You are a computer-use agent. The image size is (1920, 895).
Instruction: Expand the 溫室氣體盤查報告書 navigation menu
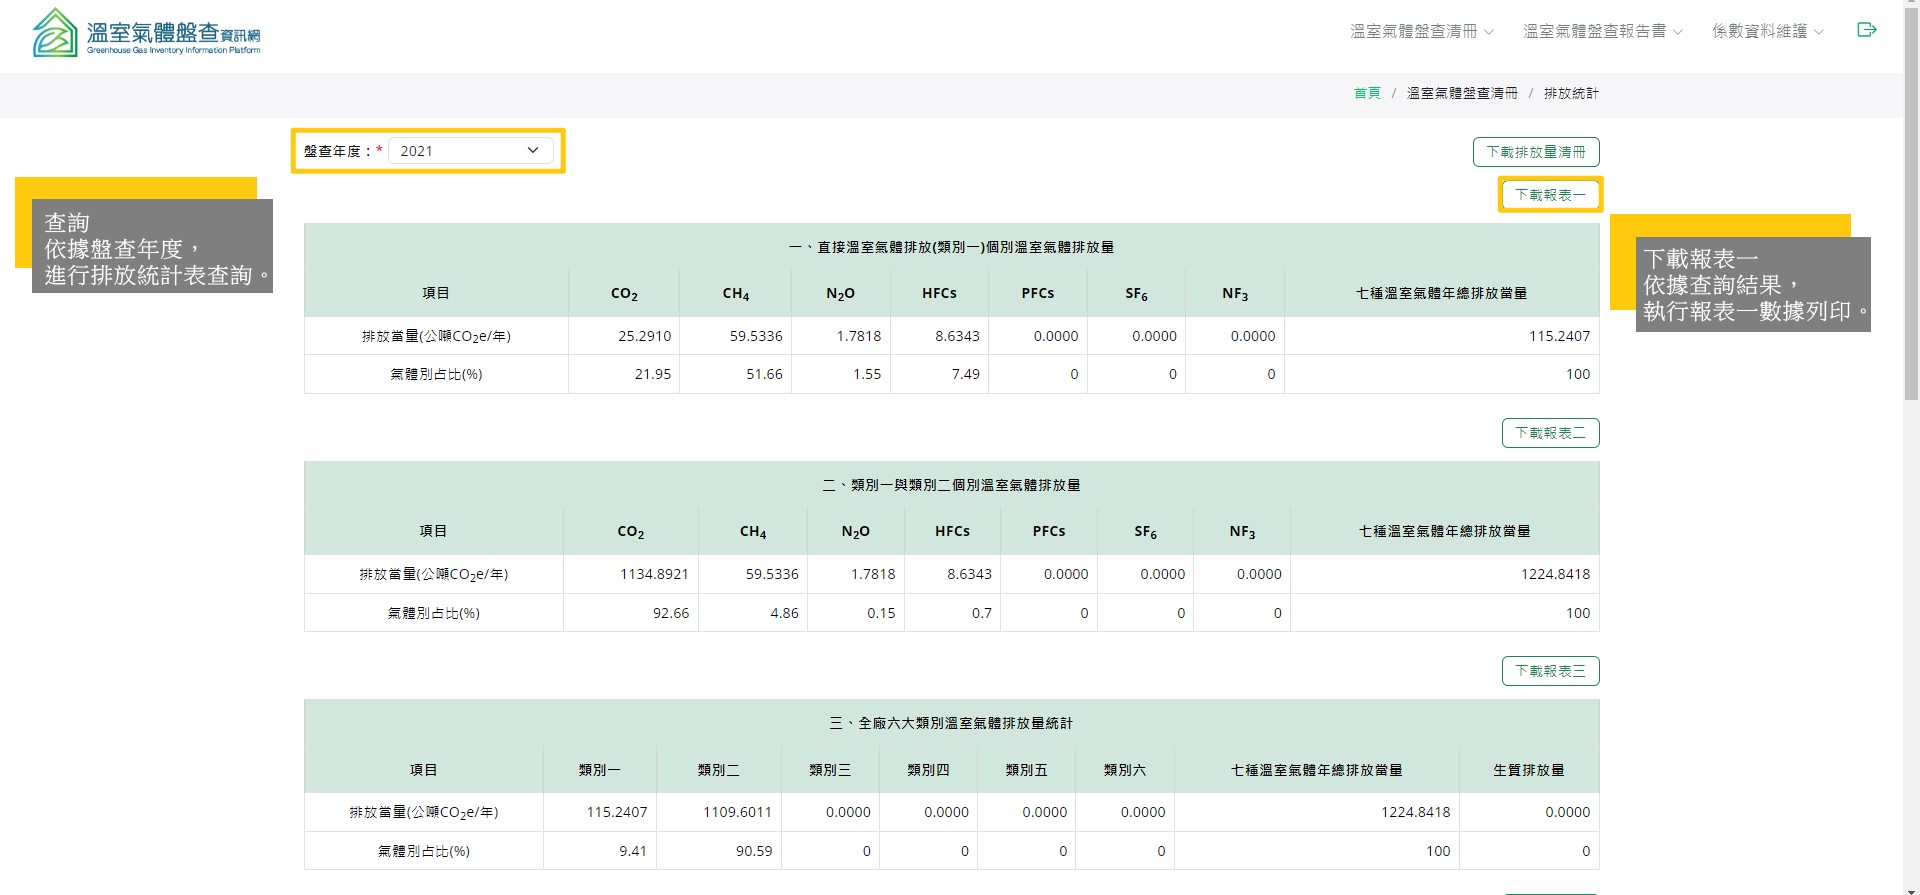[1602, 32]
